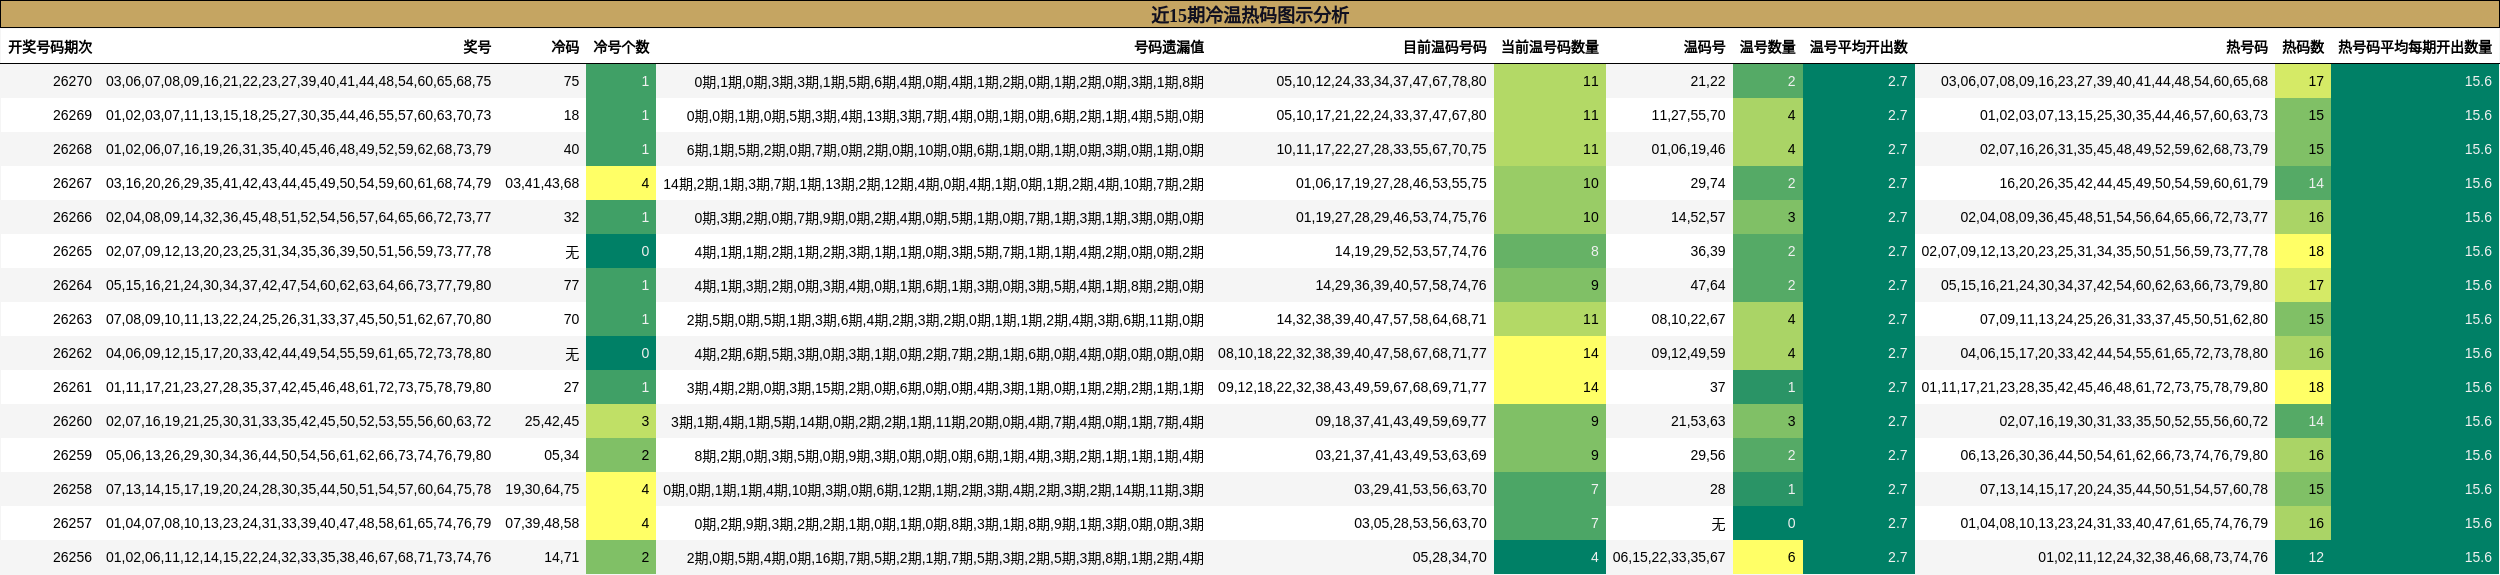Click the 温码号 column header
2500x575 pixels.
[x=1704, y=47]
